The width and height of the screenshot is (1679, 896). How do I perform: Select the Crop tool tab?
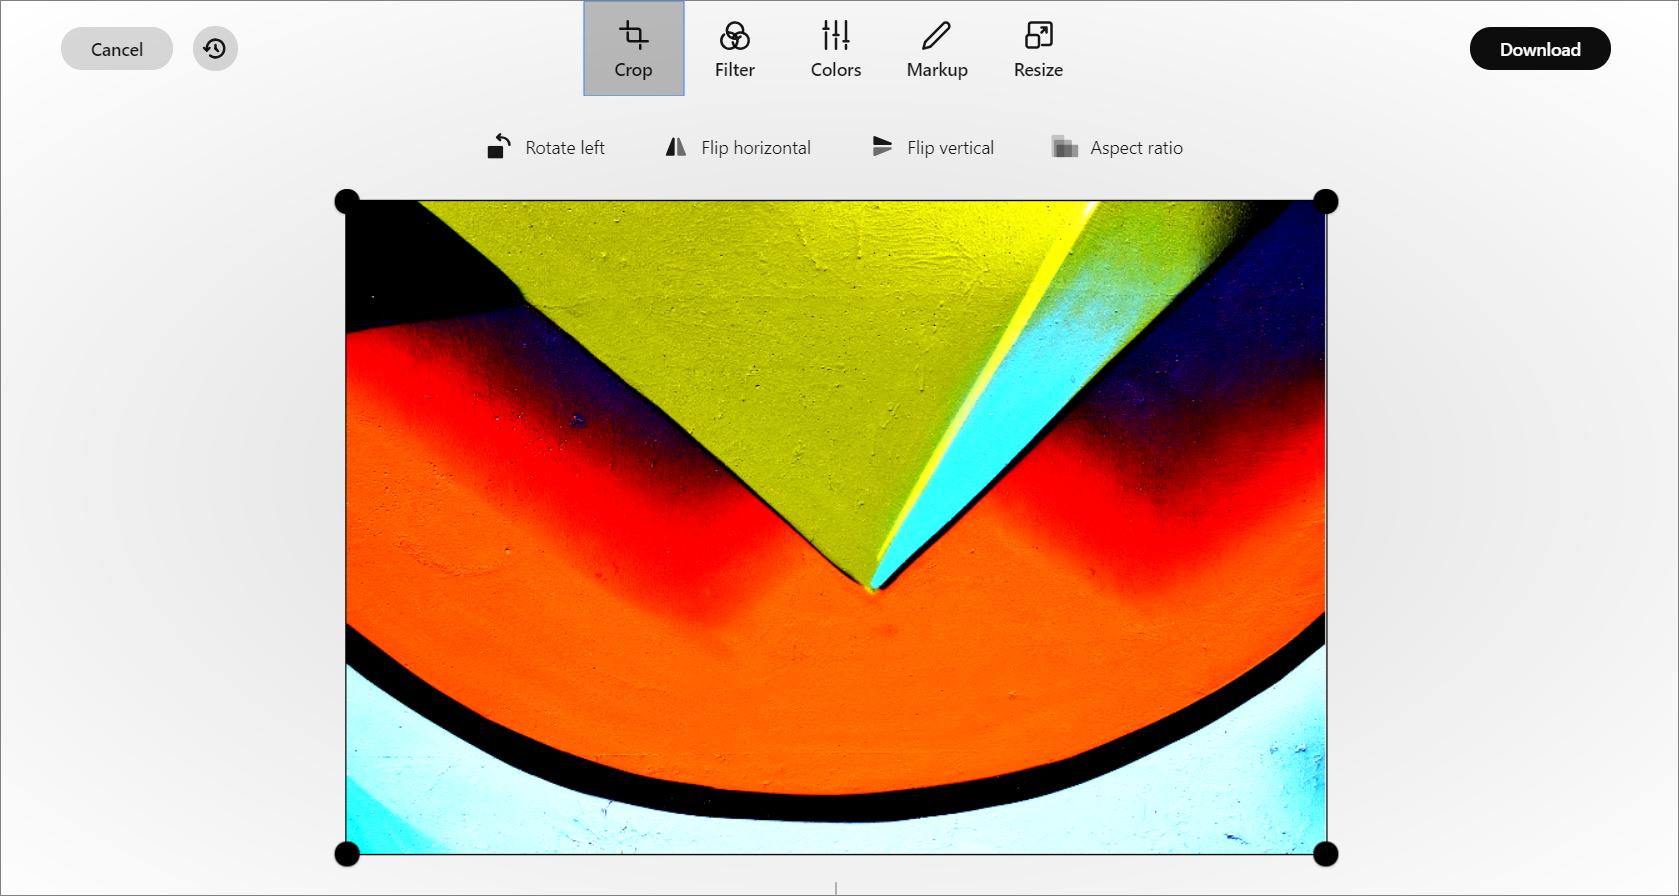[633, 49]
